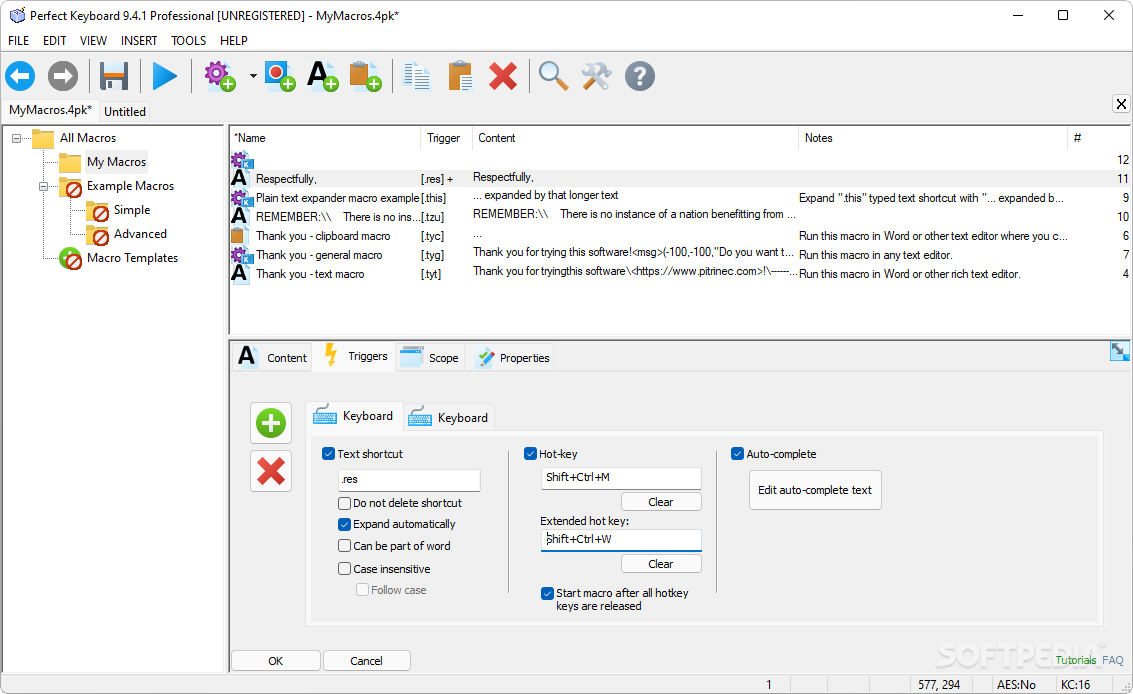Uncheck Start macro after all hotkey keys are released
Viewport: 1133px width, 694px height.
coord(548,594)
